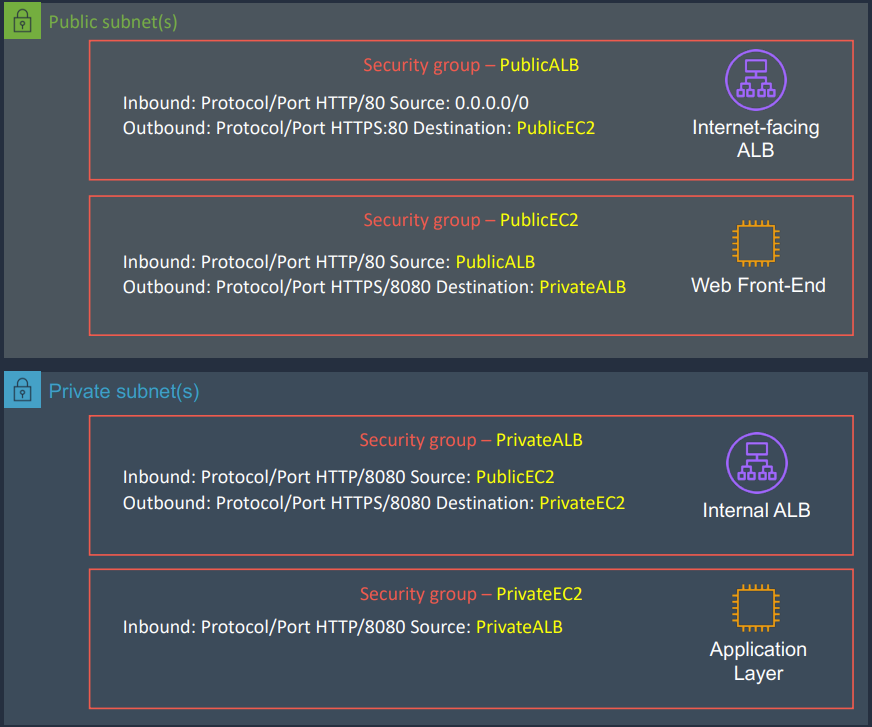
Task: Select the Web Front-End EC2 chip icon
Action: (755, 243)
